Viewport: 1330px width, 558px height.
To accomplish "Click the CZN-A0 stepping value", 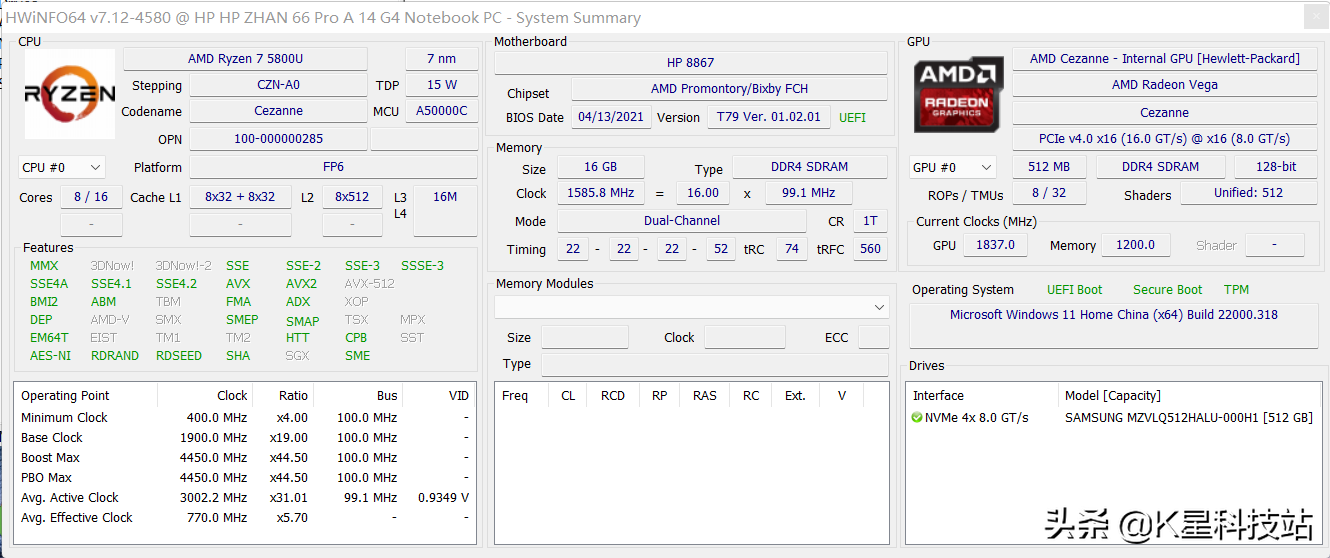I will [278, 85].
